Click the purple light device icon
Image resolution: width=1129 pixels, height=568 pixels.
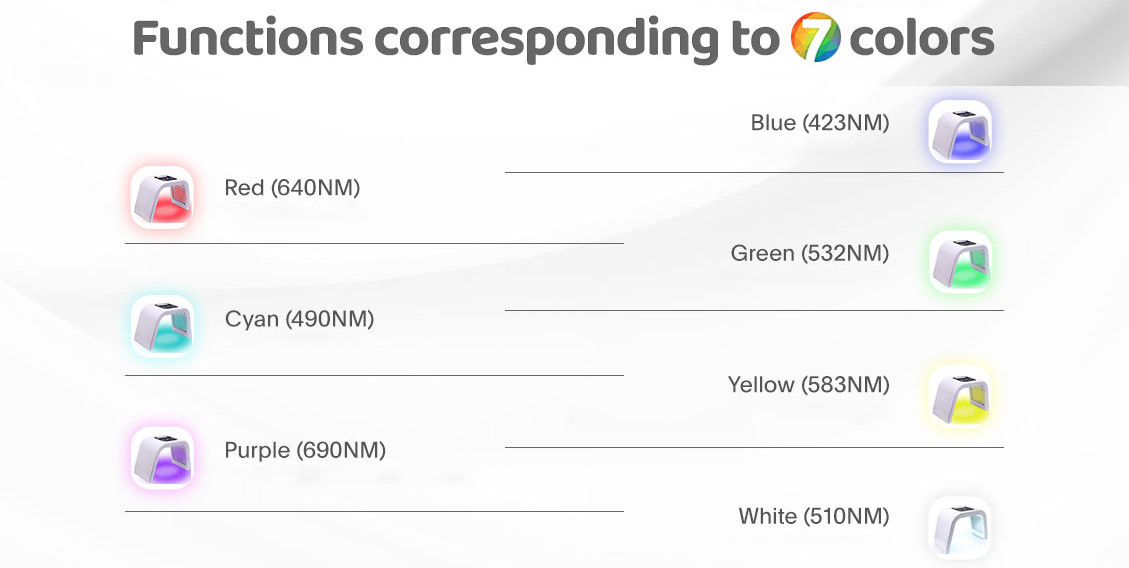162,458
